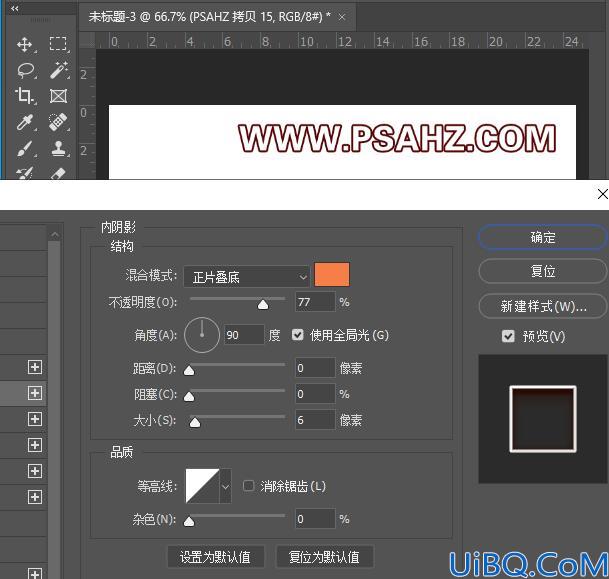Select the Rectangular Marquee tool
Image resolution: width=609 pixels, height=579 pixels.
point(58,44)
